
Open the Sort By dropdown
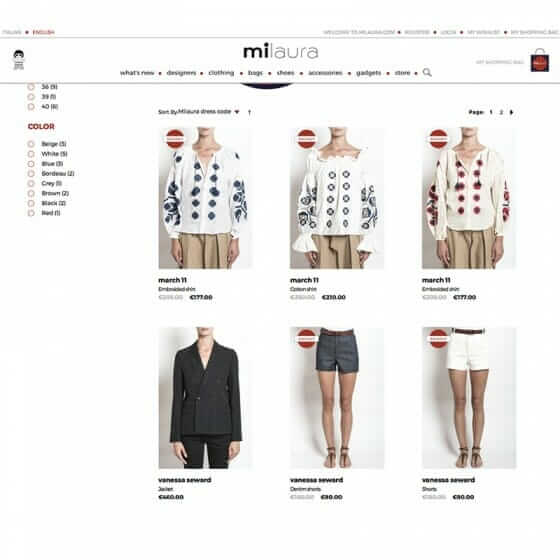click(199, 112)
